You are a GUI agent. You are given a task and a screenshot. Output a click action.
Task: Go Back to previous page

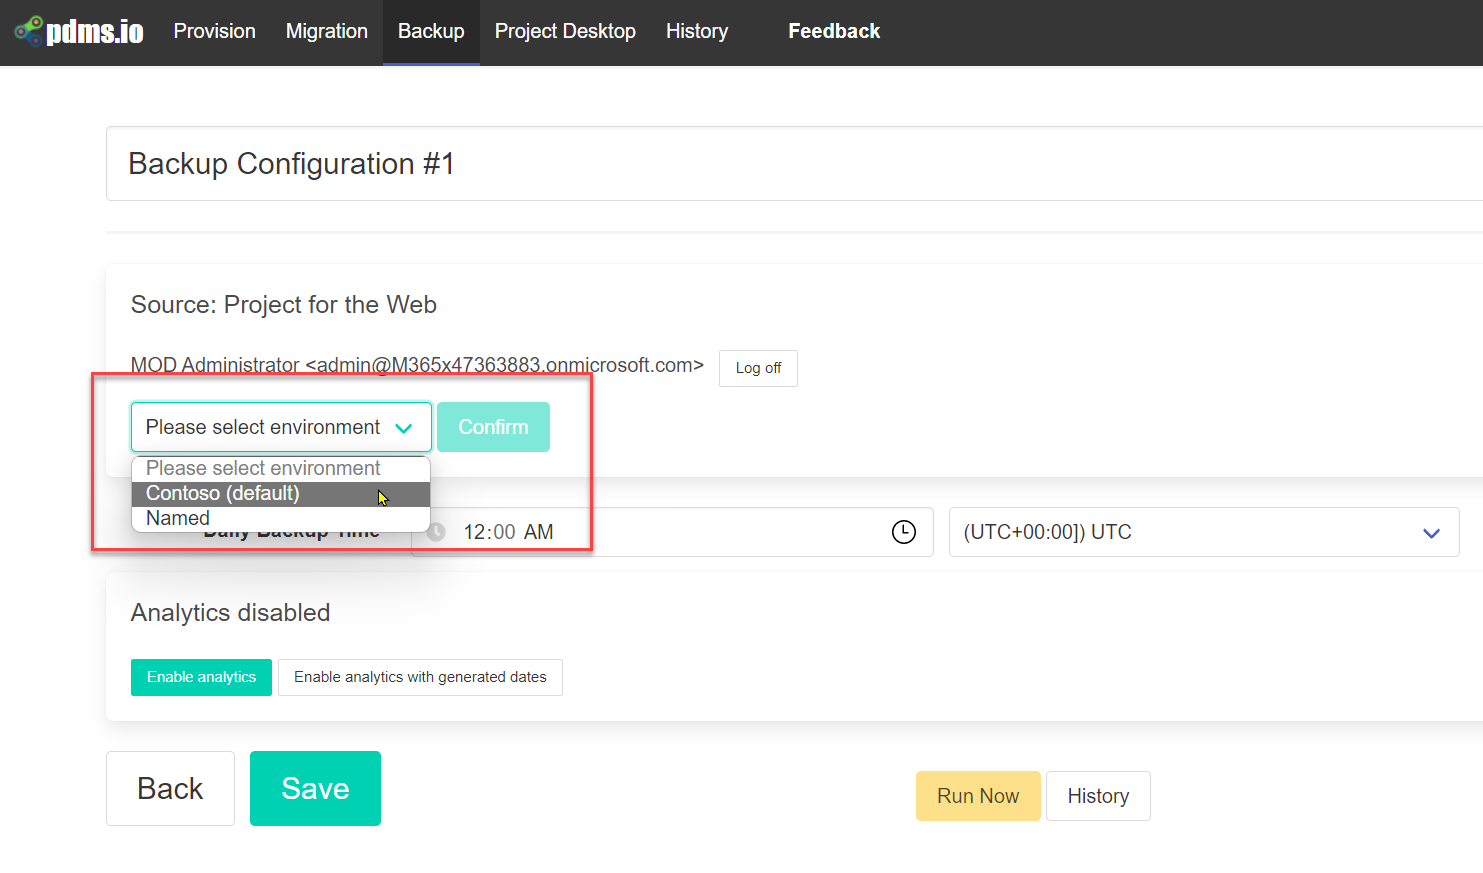click(170, 788)
